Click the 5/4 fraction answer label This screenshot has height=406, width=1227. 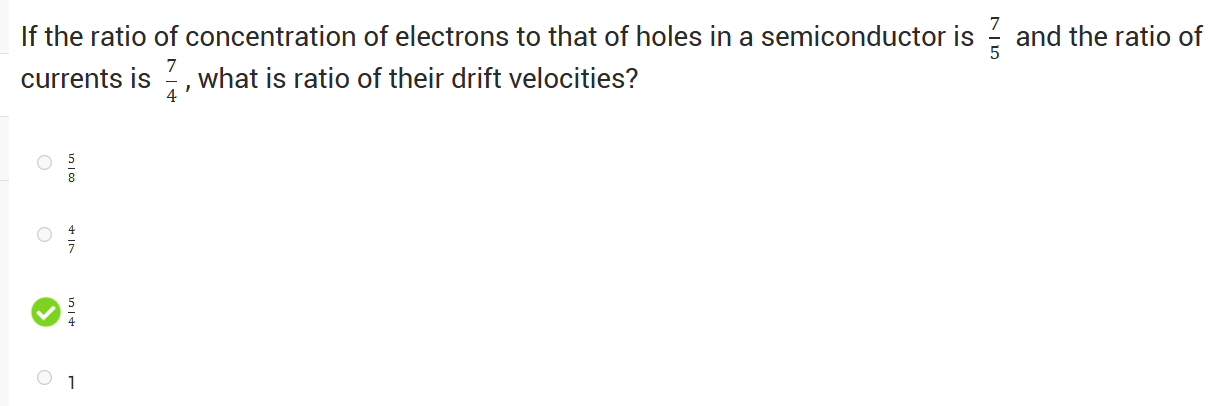point(72,312)
